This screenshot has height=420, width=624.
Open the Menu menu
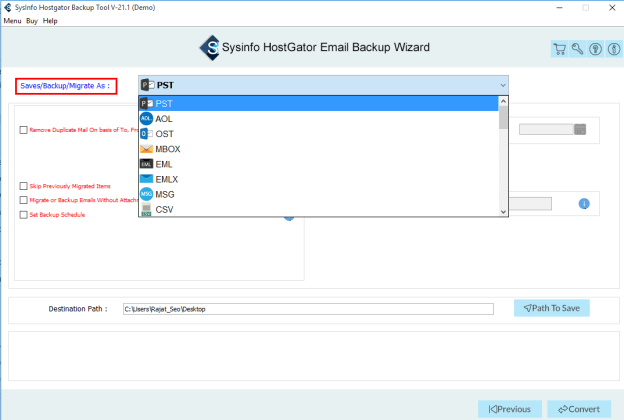[12, 21]
